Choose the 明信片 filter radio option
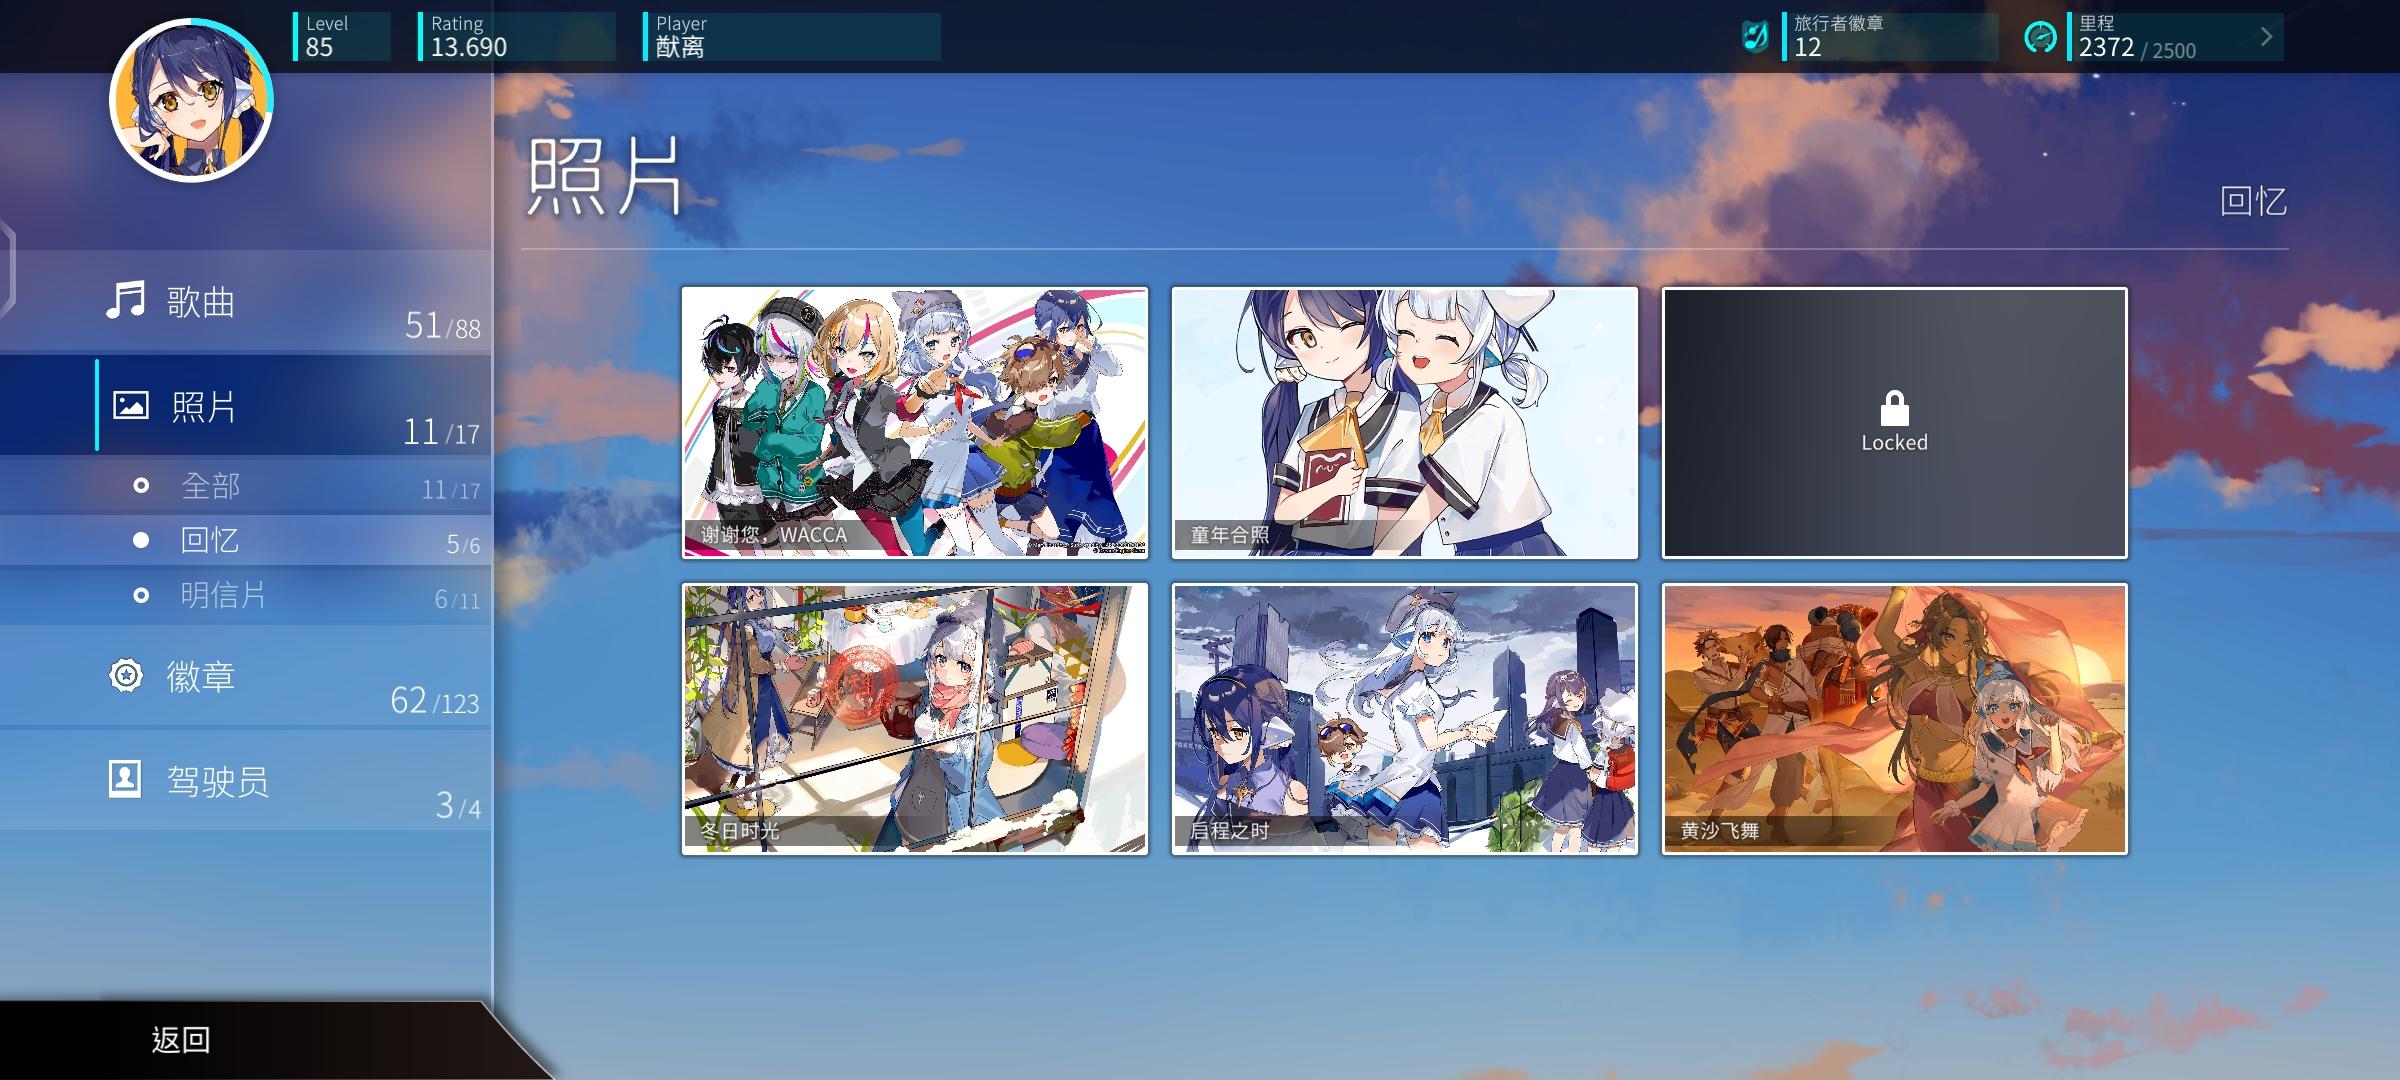2400x1080 pixels. pyautogui.click(x=141, y=595)
